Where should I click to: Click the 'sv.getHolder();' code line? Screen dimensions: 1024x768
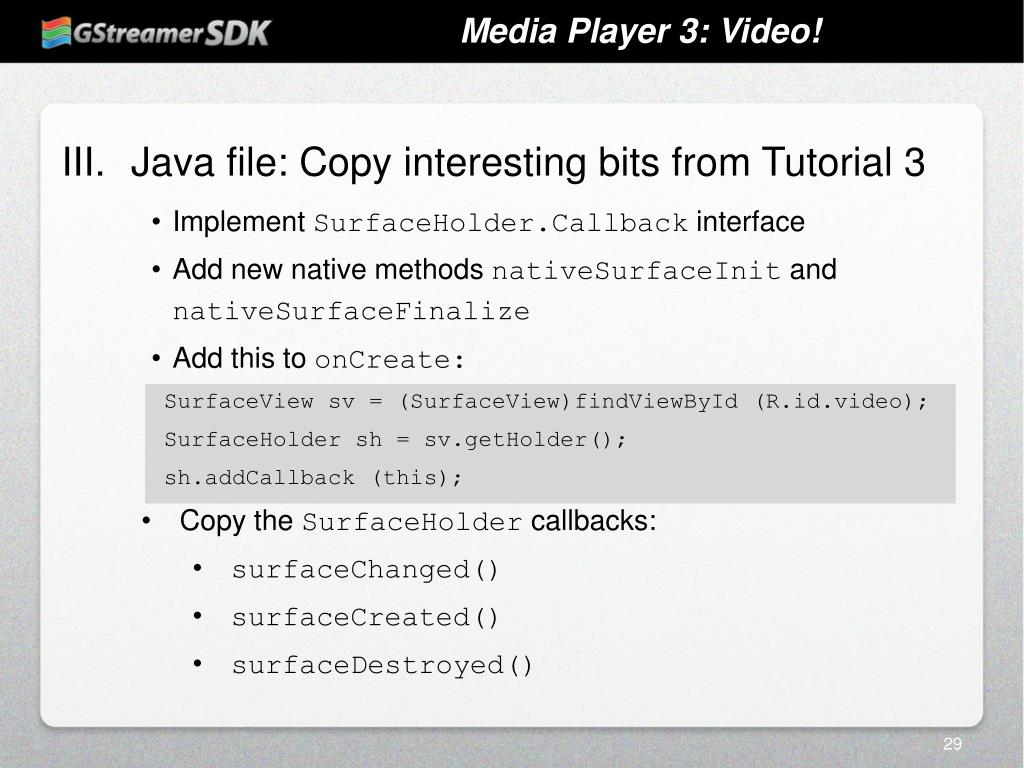point(395,440)
